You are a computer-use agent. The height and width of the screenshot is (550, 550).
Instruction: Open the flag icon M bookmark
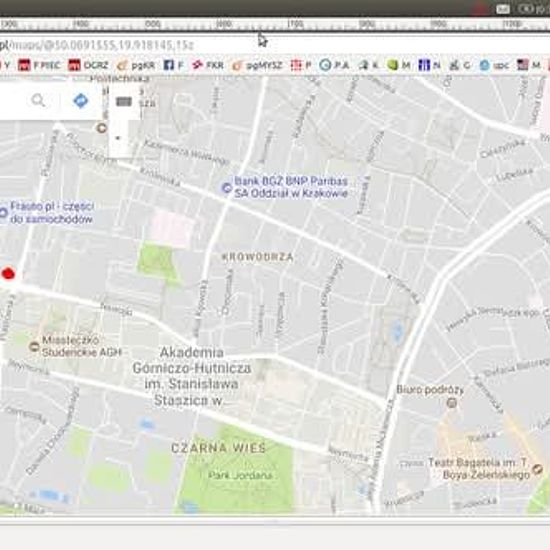click(528, 65)
